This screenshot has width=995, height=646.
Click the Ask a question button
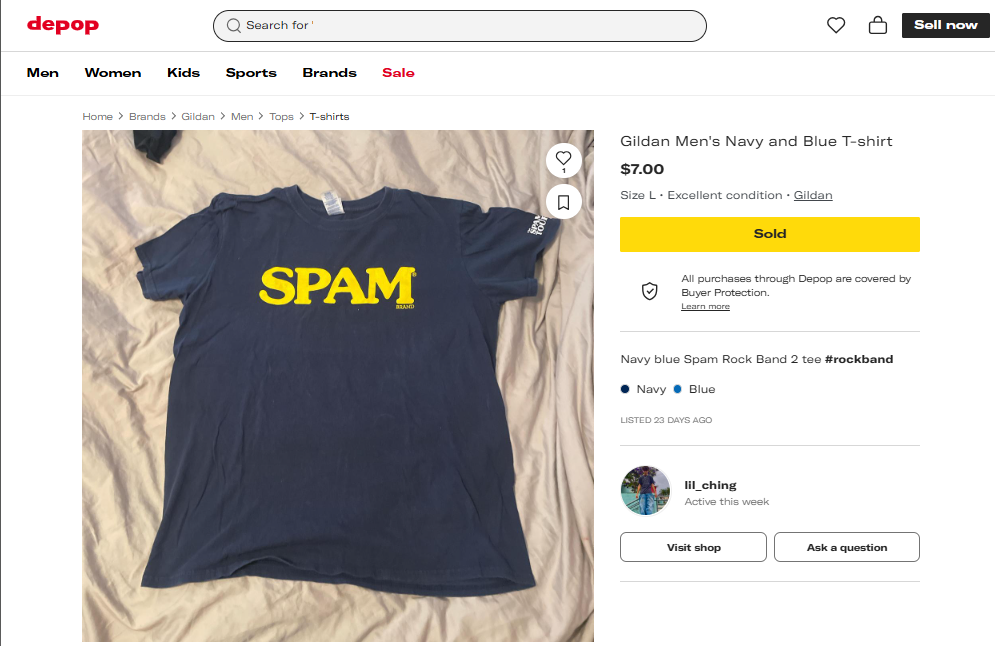(846, 547)
